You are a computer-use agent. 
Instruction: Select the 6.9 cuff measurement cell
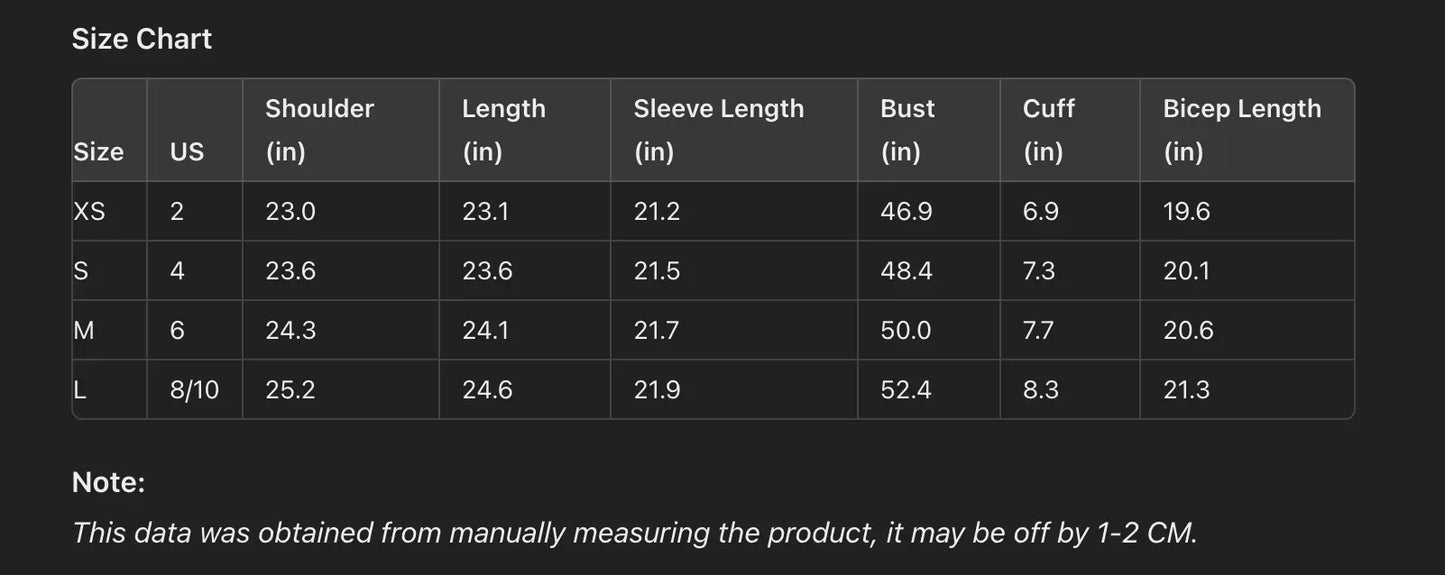[x=1040, y=212]
